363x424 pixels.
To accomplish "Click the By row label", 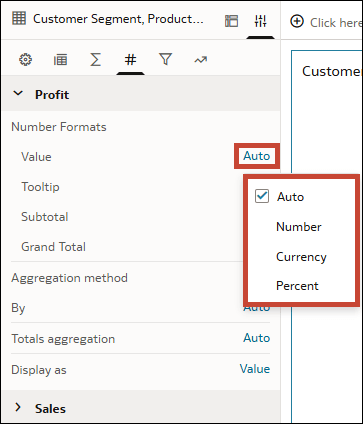I will point(18,308).
